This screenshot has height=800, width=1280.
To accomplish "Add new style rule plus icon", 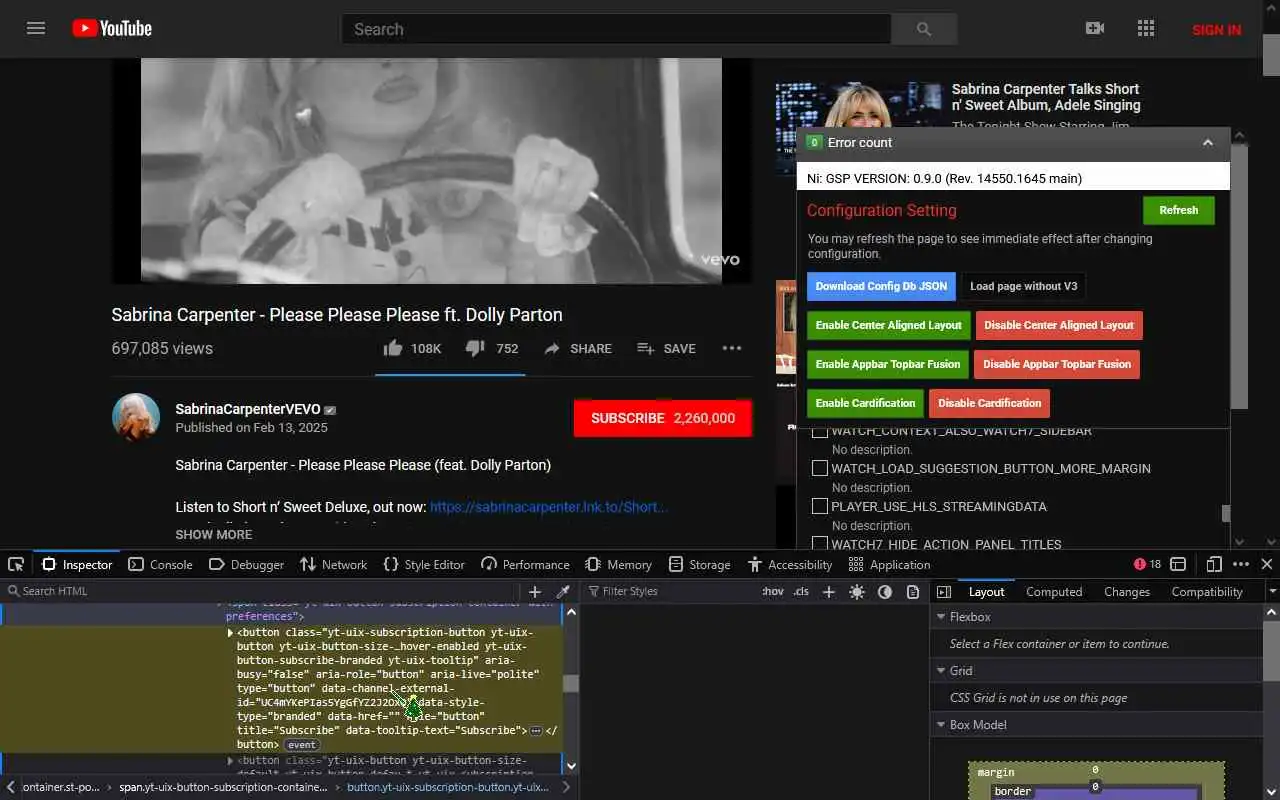I will point(828,591).
